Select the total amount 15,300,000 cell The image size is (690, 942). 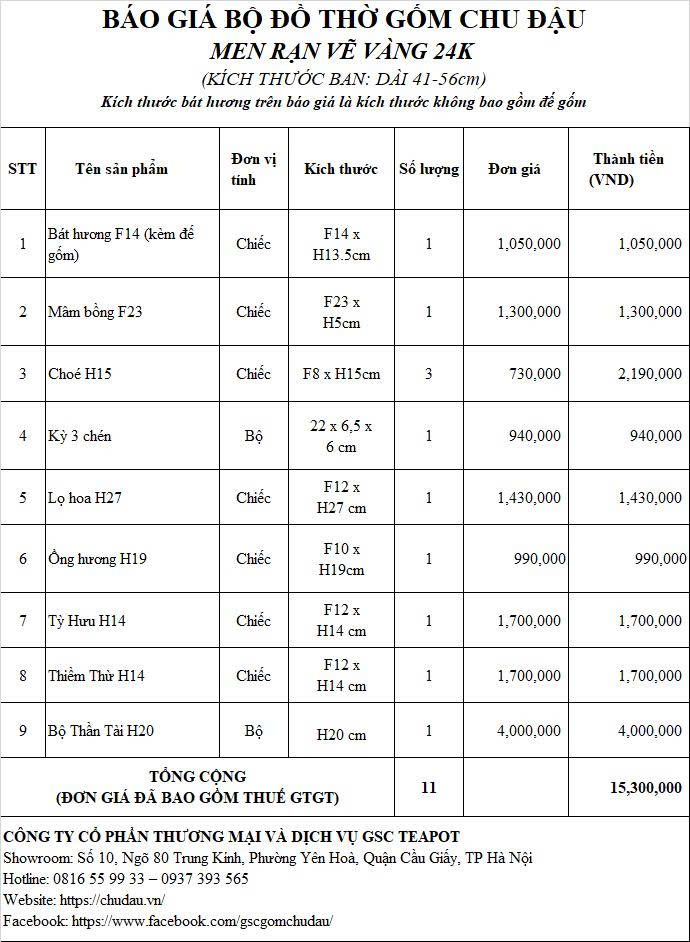629,787
